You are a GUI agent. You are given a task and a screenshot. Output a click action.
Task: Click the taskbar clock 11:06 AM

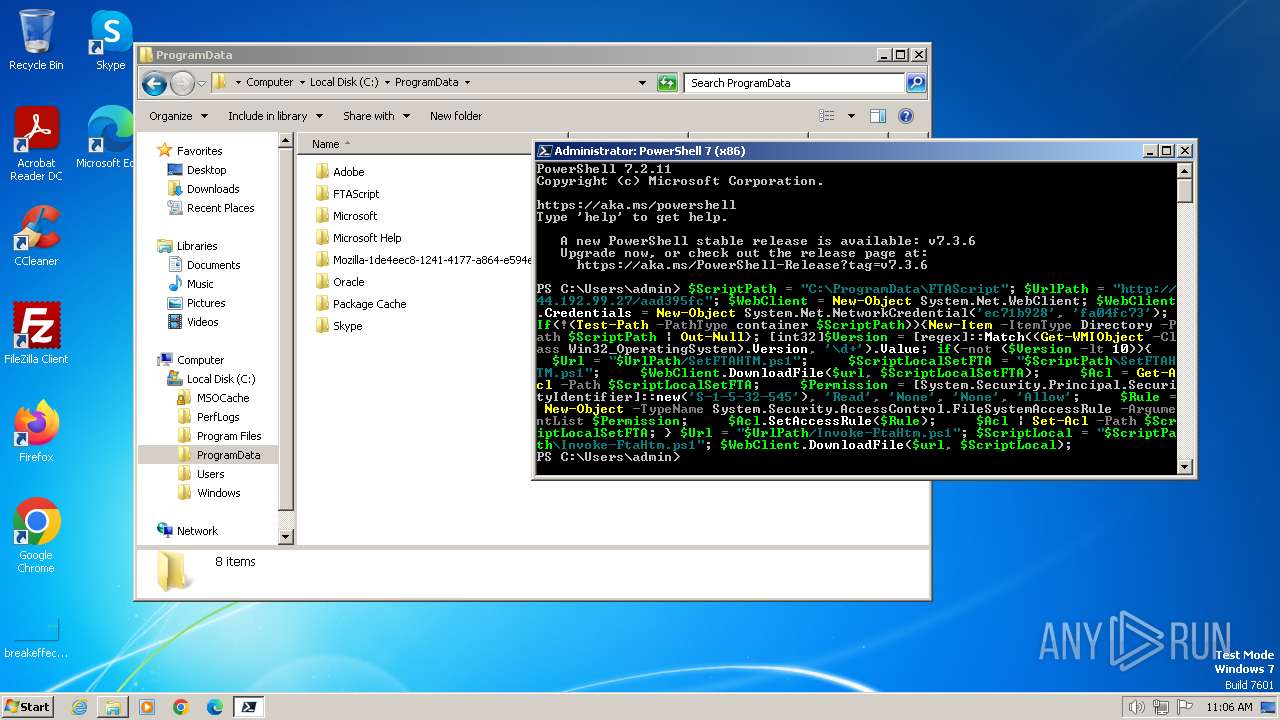(1229, 707)
